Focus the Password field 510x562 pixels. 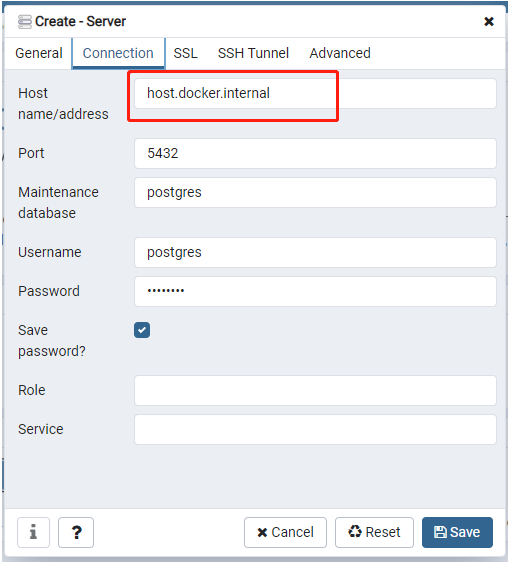[315, 291]
